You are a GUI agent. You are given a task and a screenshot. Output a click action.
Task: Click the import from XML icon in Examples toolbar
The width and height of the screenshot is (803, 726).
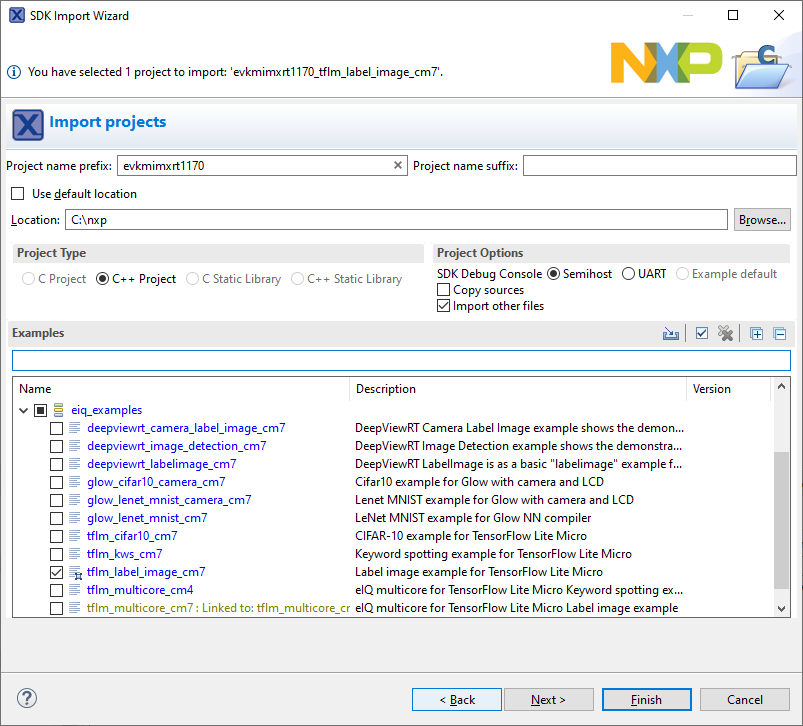pos(671,334)
